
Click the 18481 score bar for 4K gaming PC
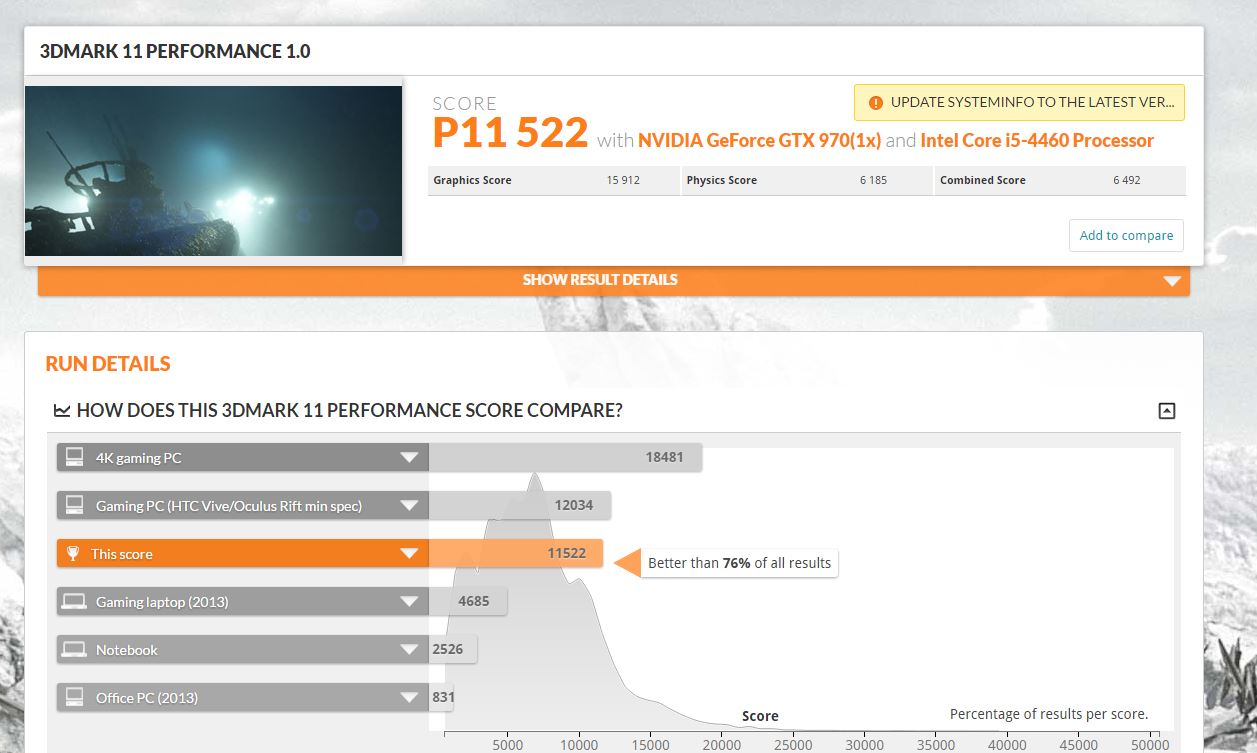click(565, 458)
